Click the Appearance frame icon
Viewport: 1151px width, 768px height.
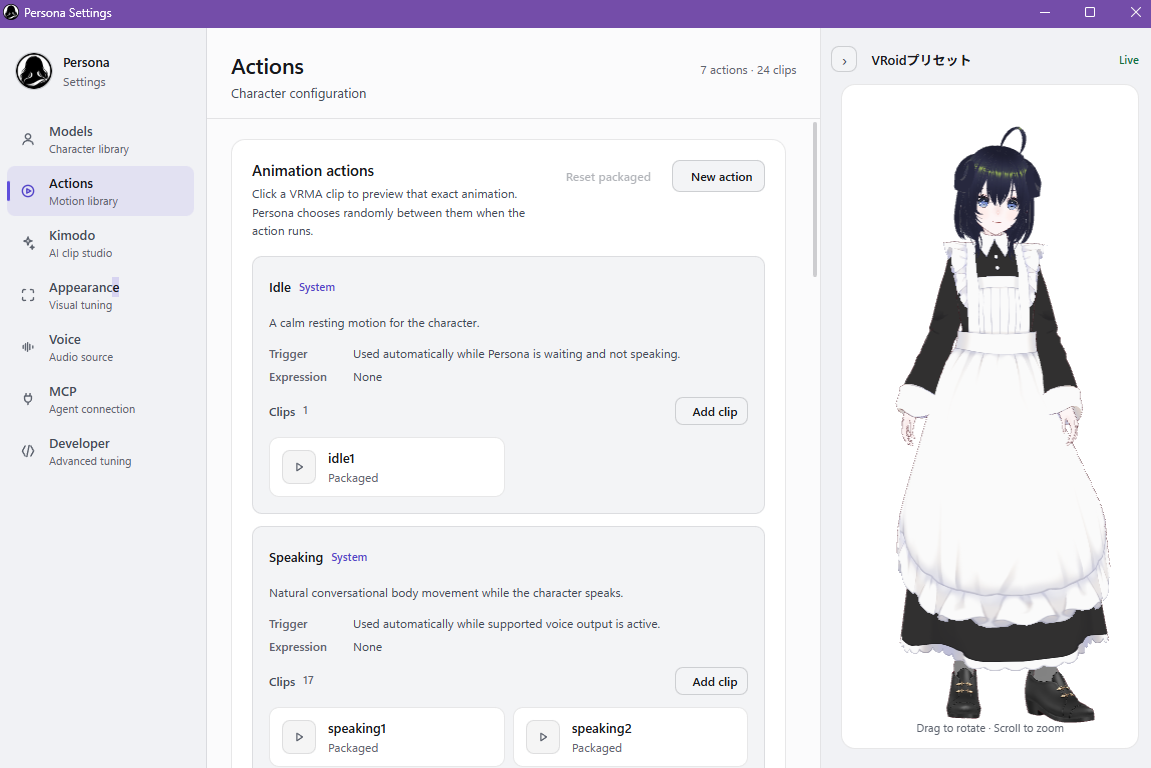[x=28, y=295]
